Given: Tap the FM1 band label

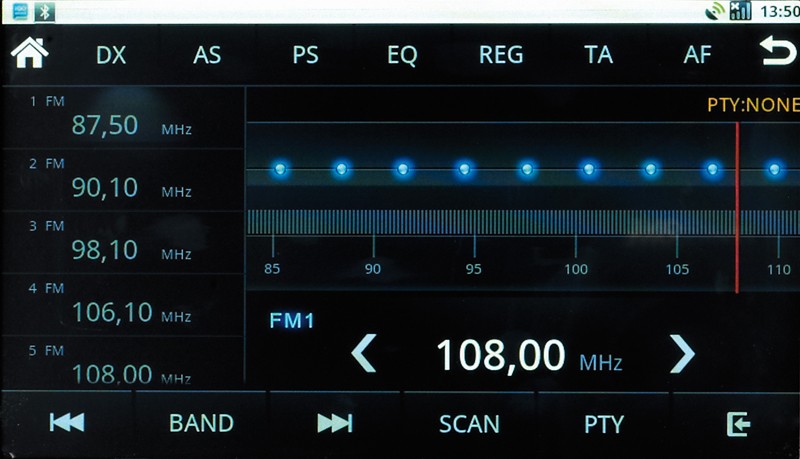Looking at the screenshot, I should (291, 321).
